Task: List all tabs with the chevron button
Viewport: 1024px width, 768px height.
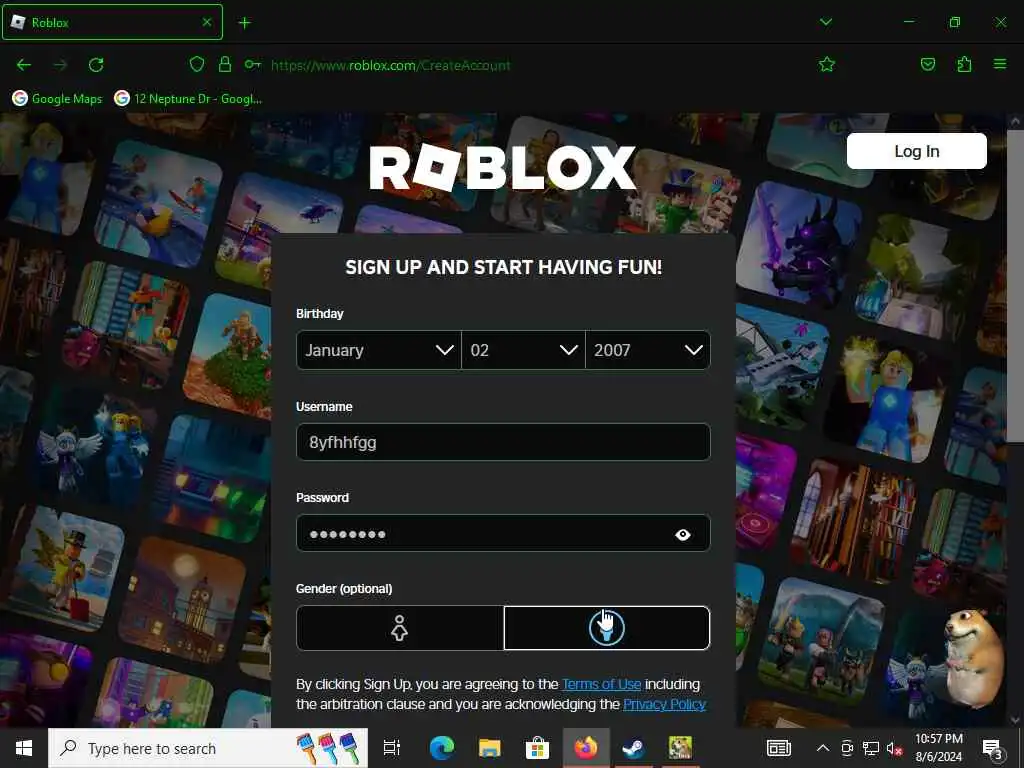Action: tap(826, 22)
